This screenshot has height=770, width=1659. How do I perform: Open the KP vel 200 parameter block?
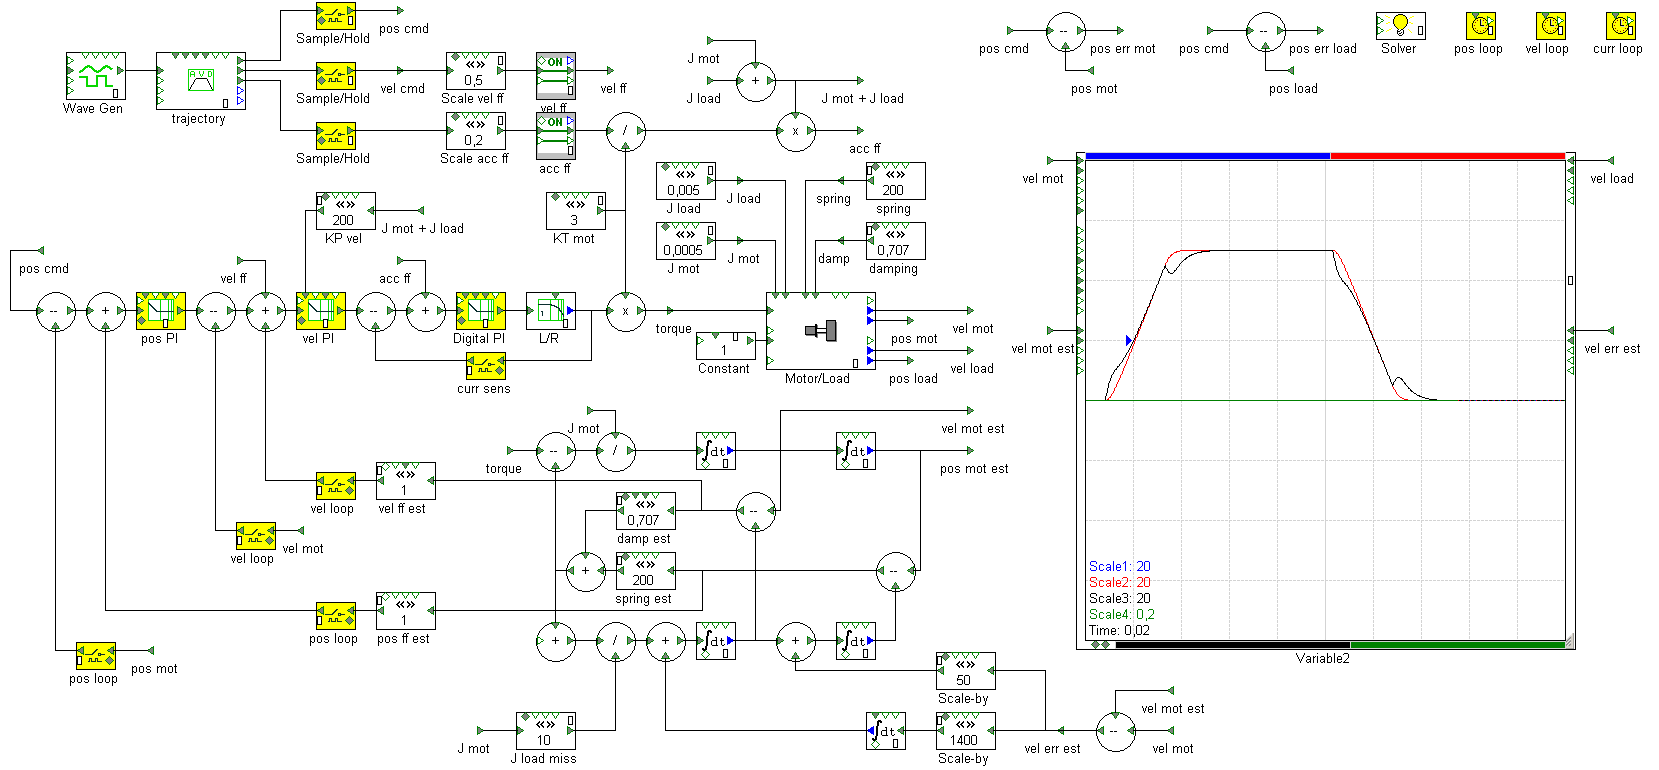coord(345,212)
